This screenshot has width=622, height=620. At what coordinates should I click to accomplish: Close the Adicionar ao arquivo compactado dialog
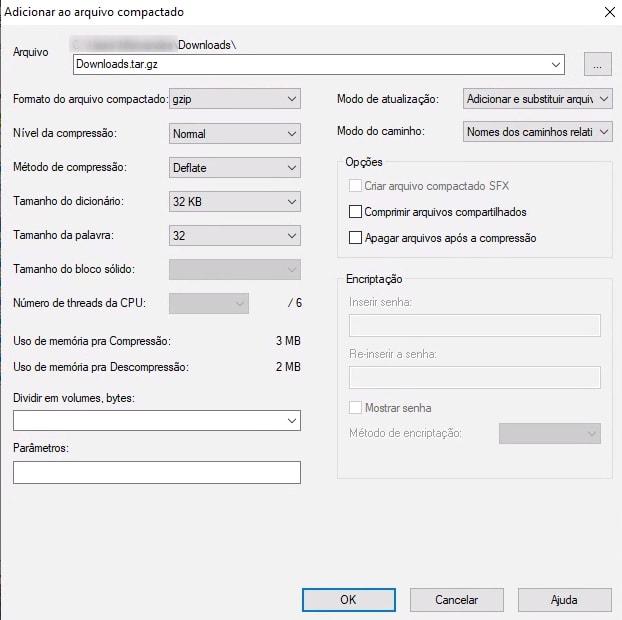pyautogui.click(x=609, y=12)
